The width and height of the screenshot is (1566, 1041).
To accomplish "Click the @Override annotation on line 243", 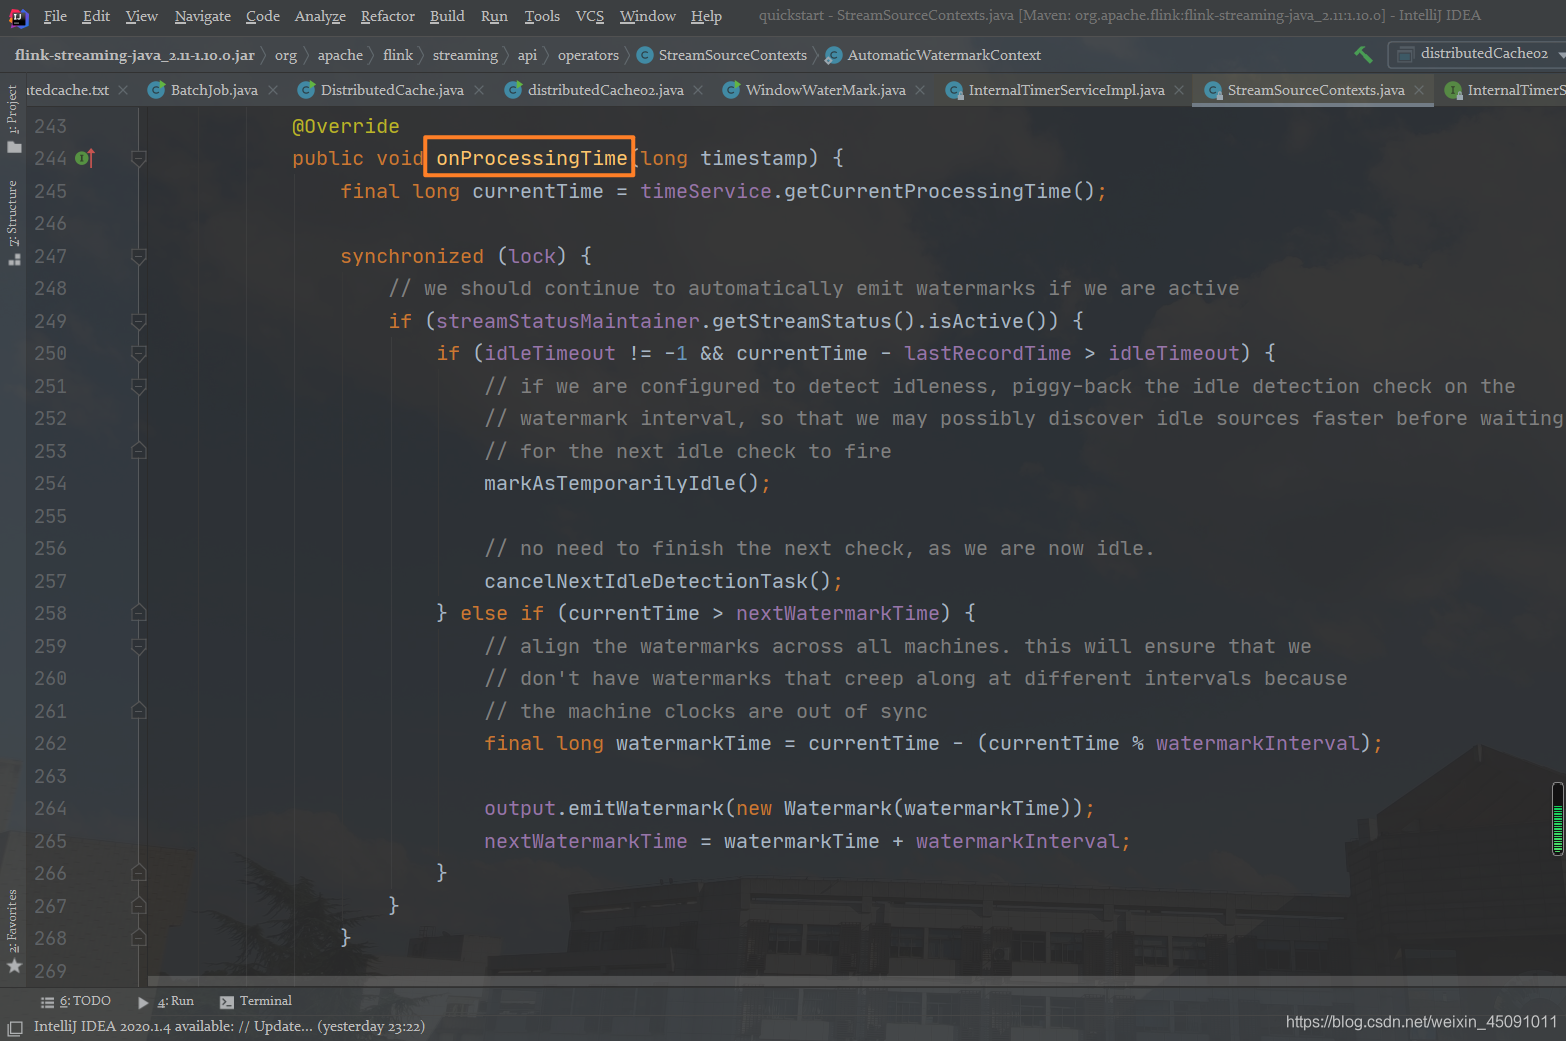I will [345, 126].
